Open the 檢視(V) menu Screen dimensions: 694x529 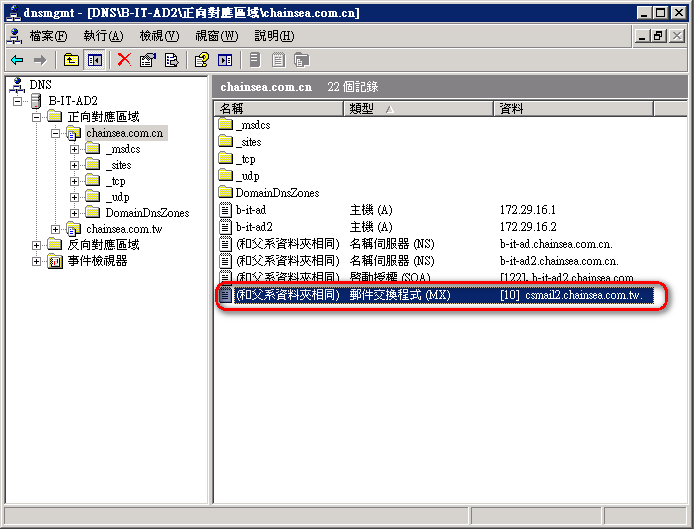pyautogui.click(x=159, y=36)
